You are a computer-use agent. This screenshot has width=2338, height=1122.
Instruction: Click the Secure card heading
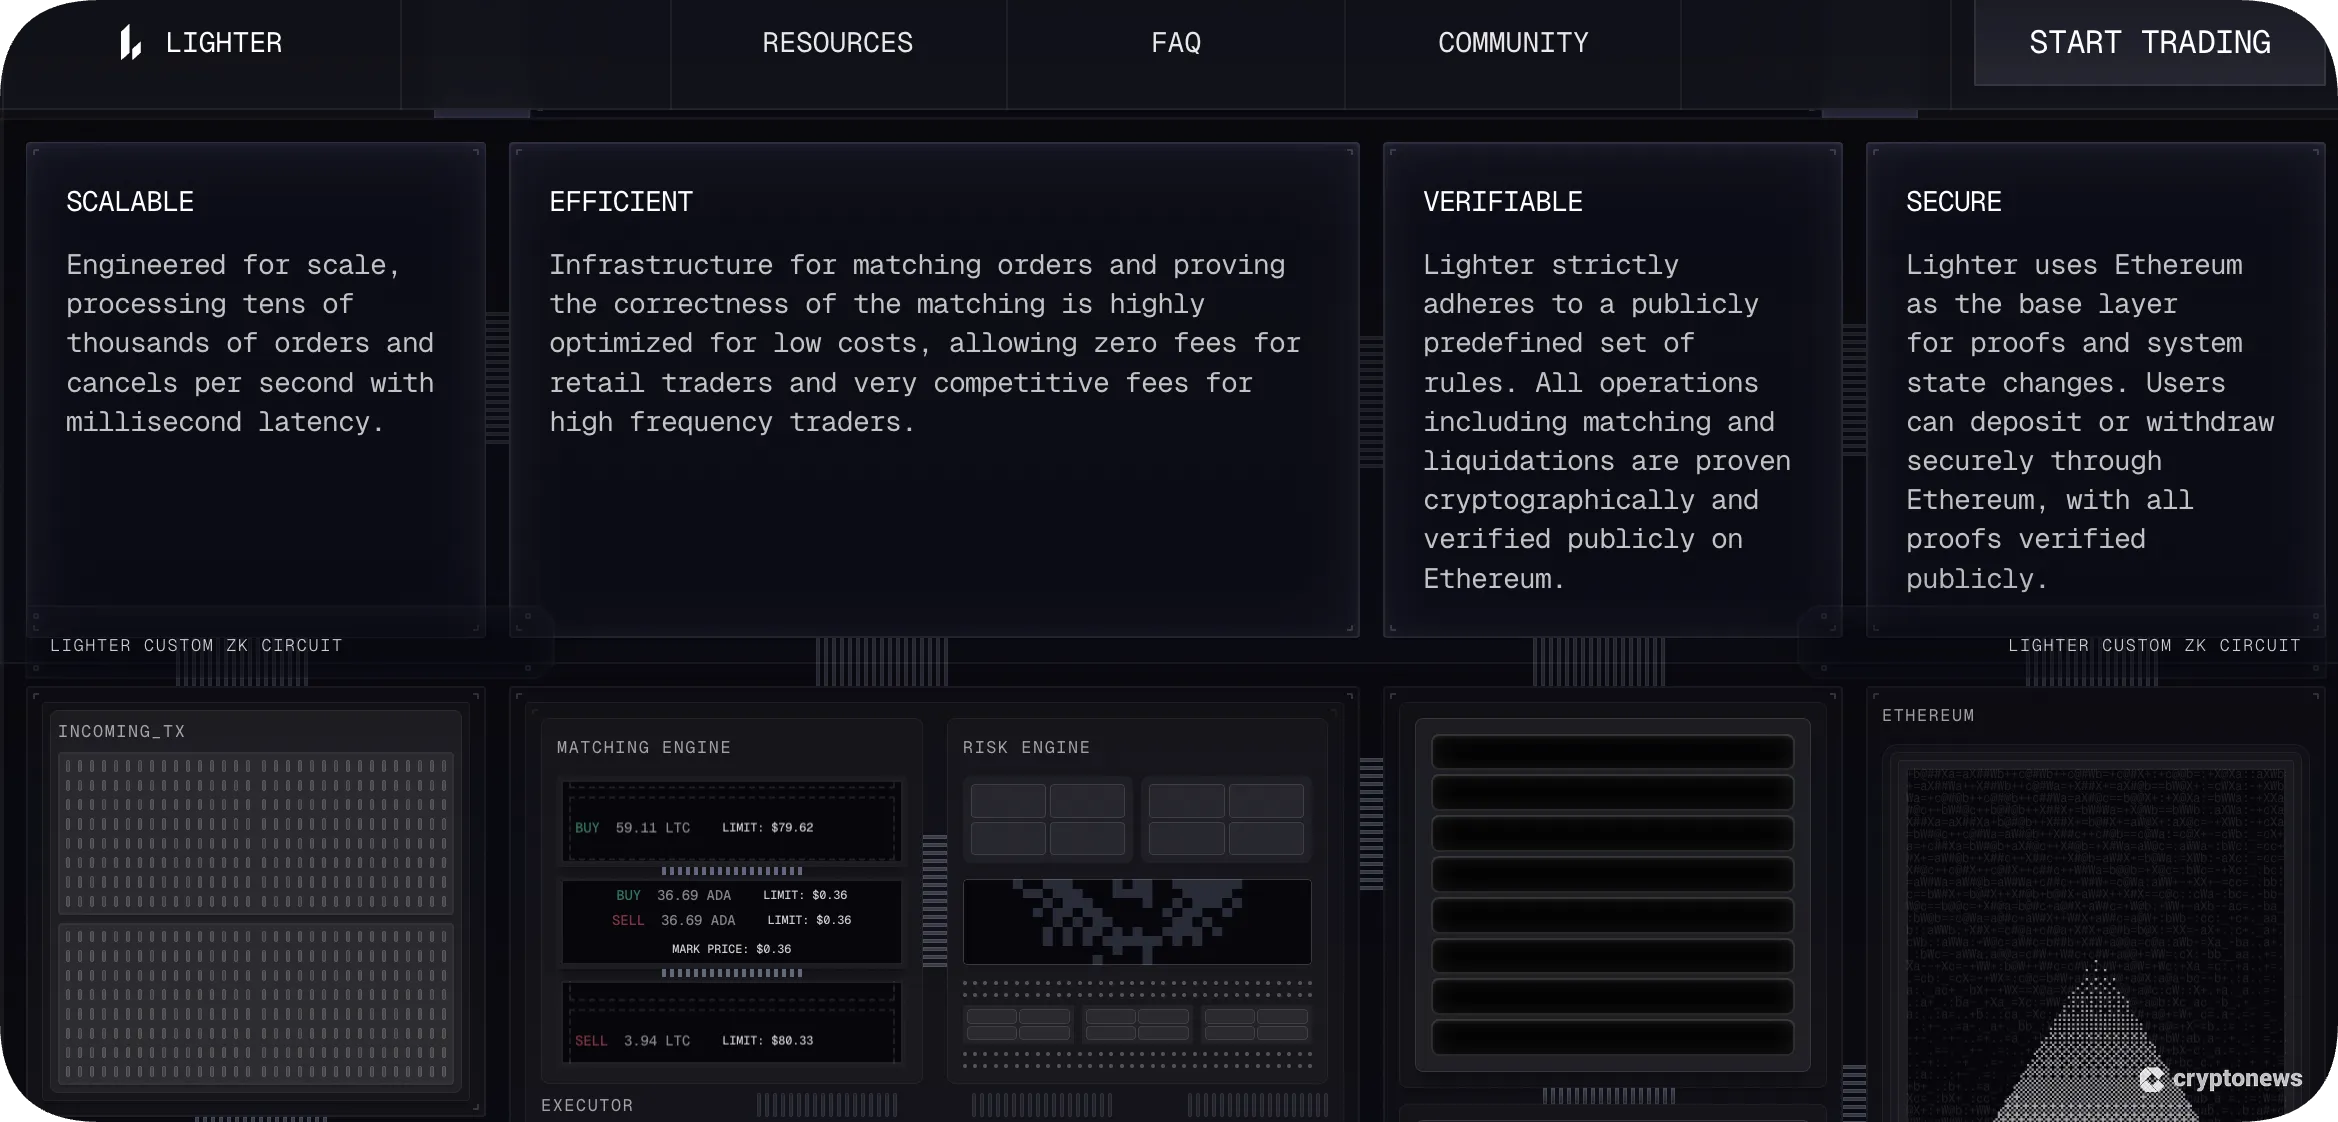click(1953, 202)
